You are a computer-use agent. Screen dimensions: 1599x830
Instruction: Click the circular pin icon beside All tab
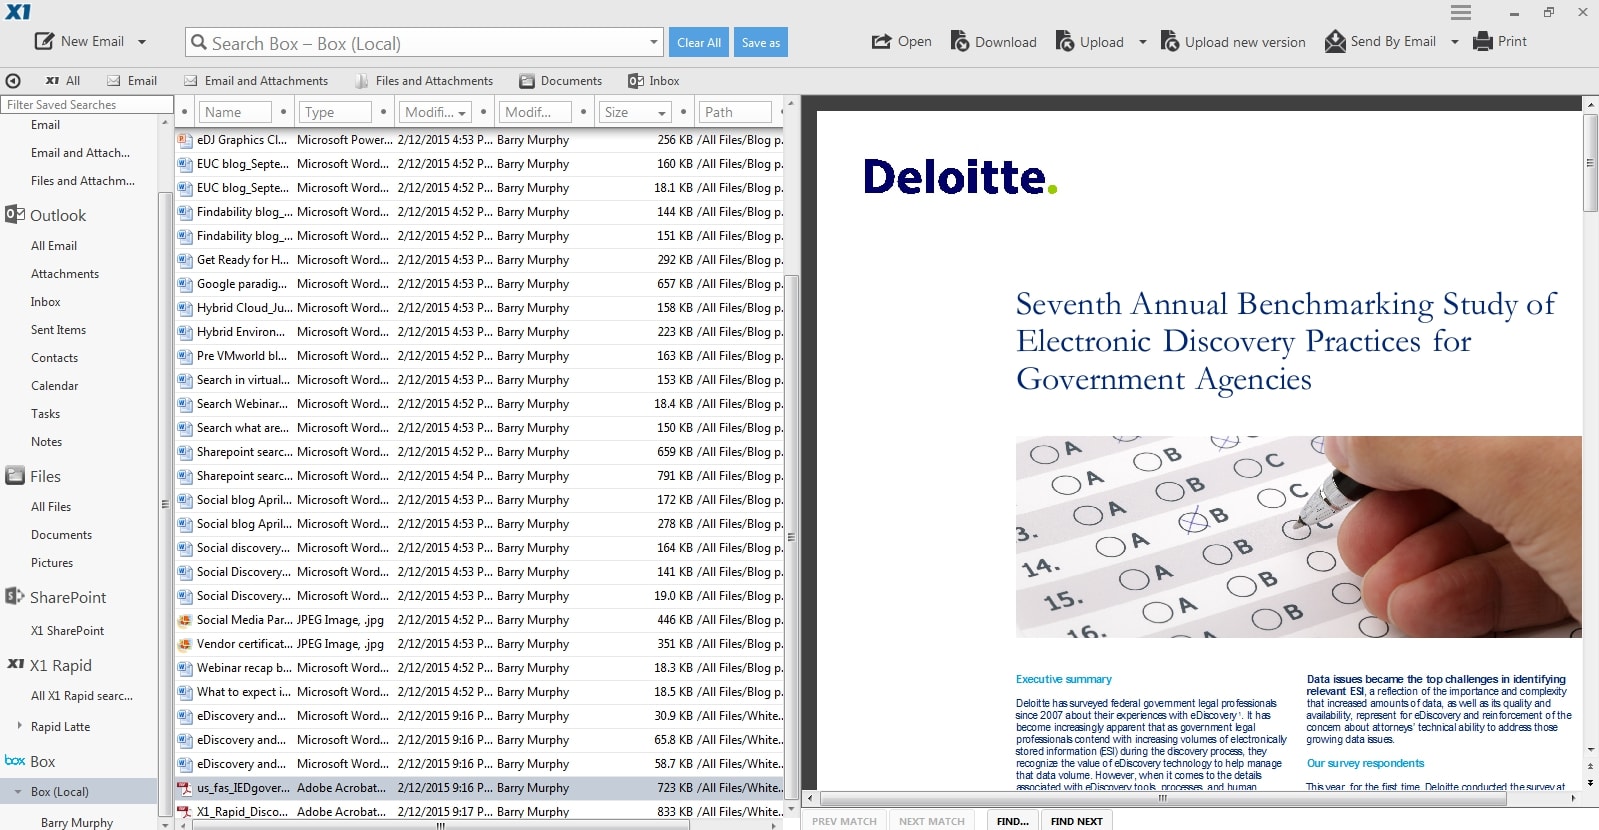13,81
